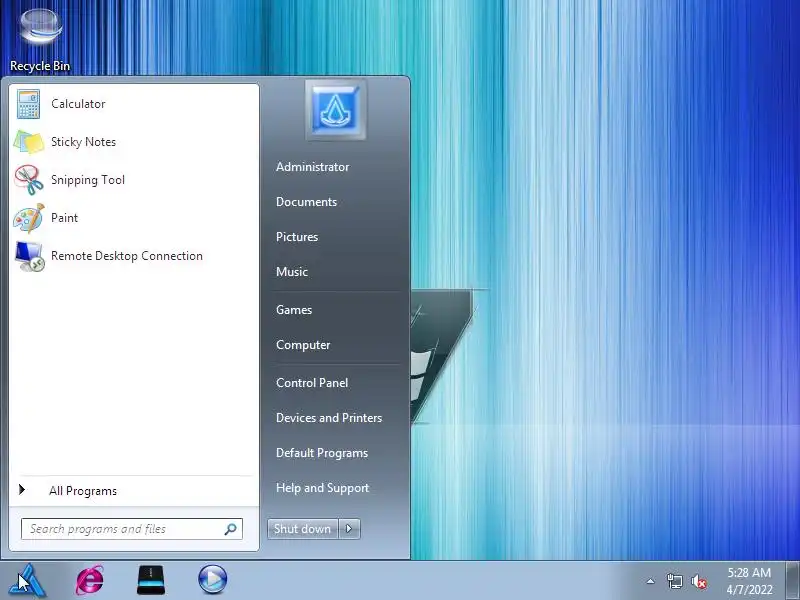Open Music library

292,272
